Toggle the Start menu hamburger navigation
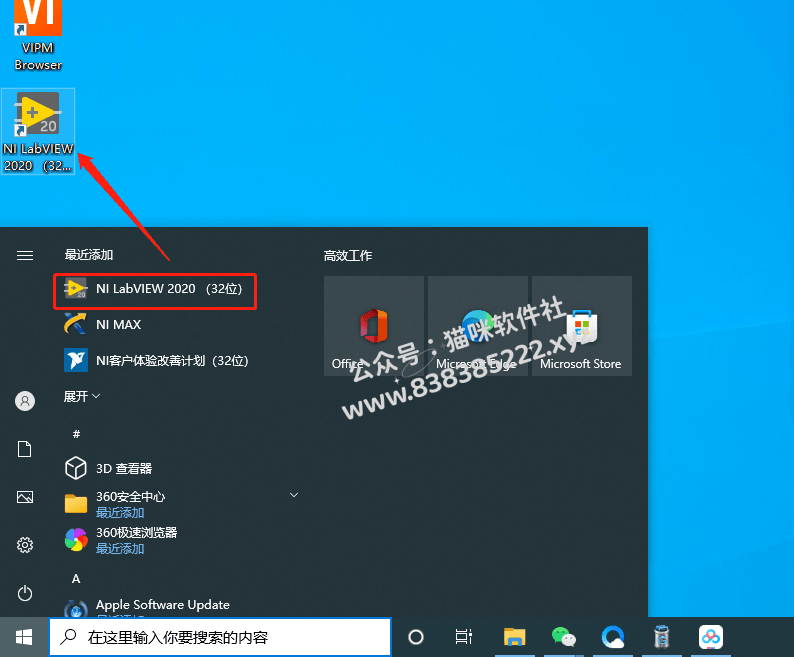This screenshot has width=794, height=657. (x=25, y=255)
